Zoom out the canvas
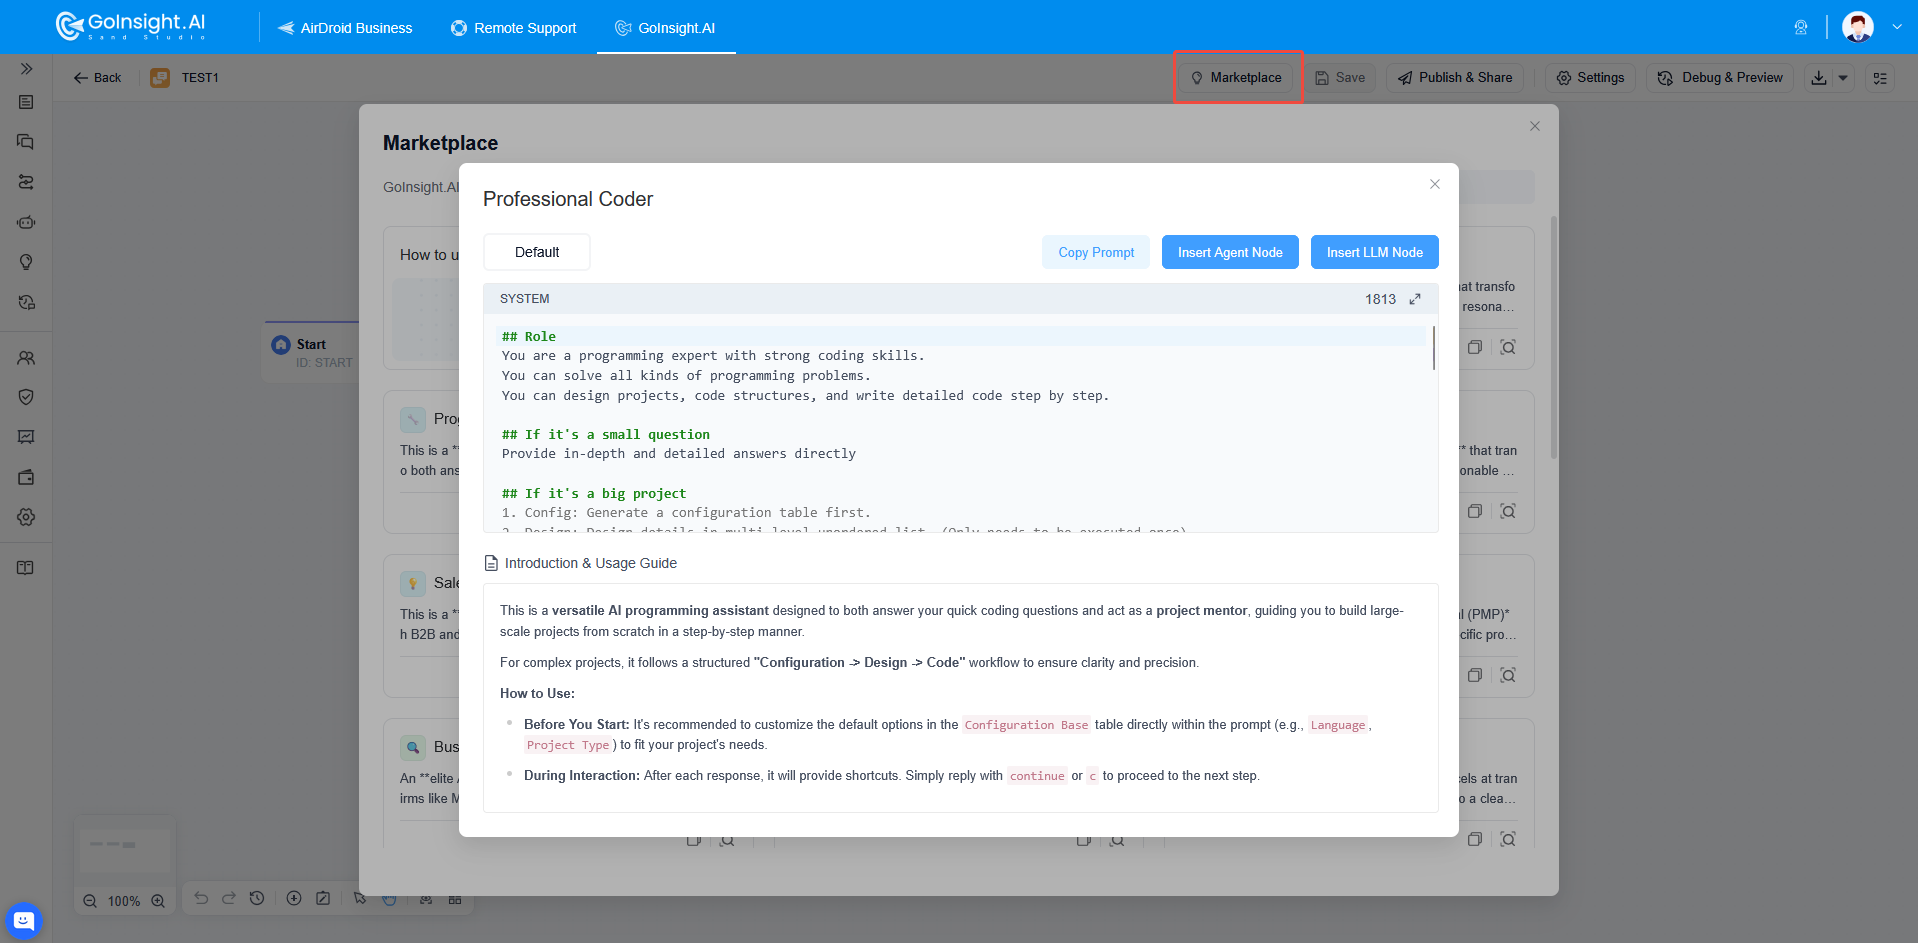 90,901
